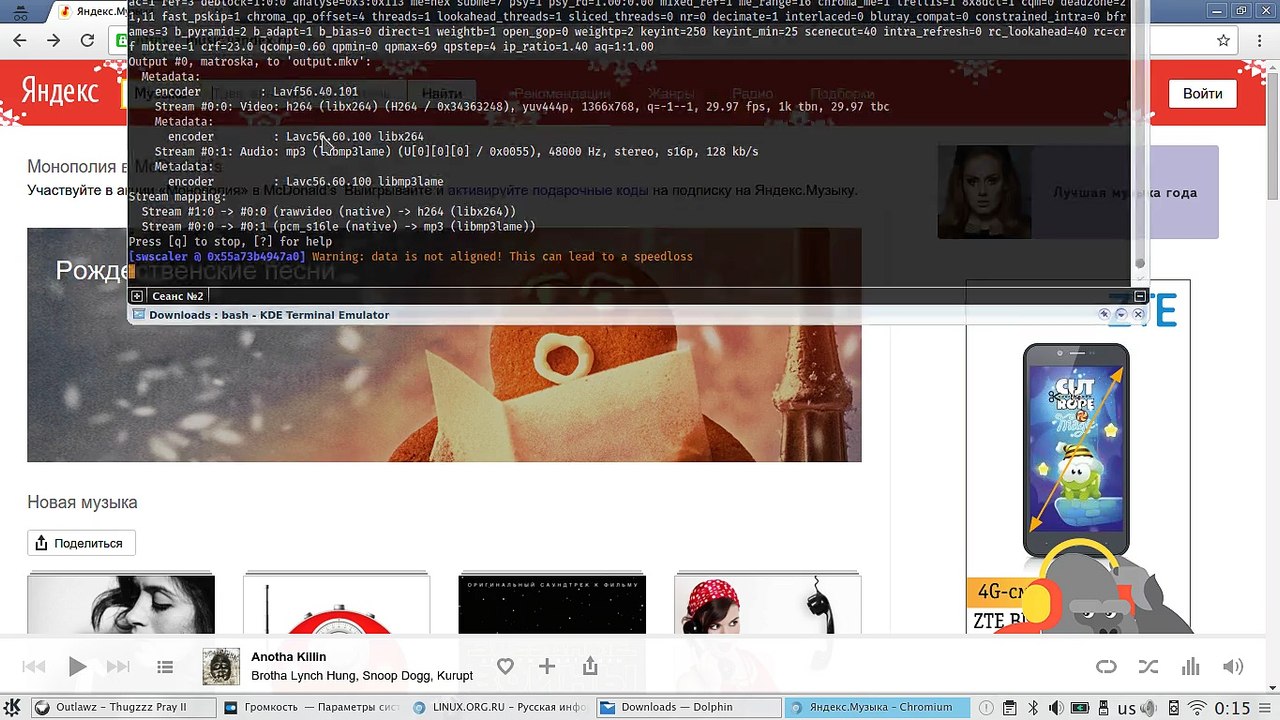Switch to LINUX.ORG.RU taskbar window
1280x720 pixels.
point(501,707)
